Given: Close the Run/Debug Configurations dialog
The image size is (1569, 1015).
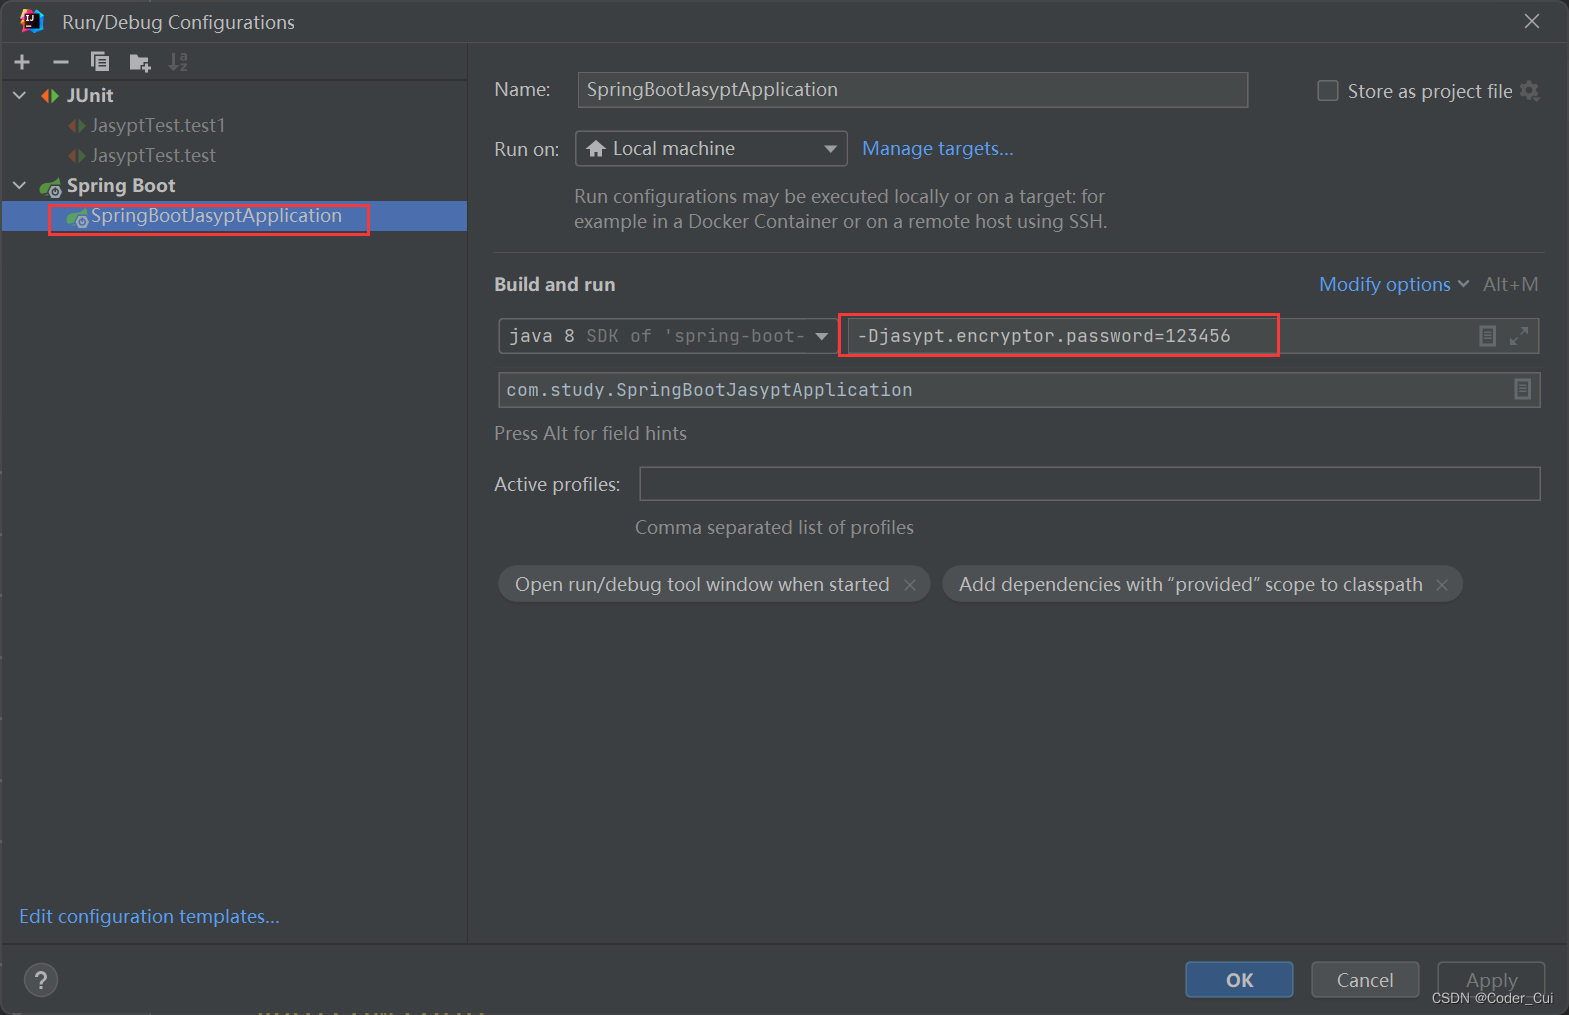Looking at the screenshot, I should coord(1532,21).
